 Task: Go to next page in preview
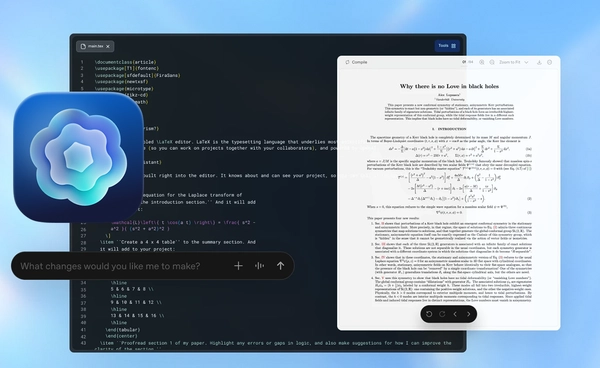tap(468, 314)
